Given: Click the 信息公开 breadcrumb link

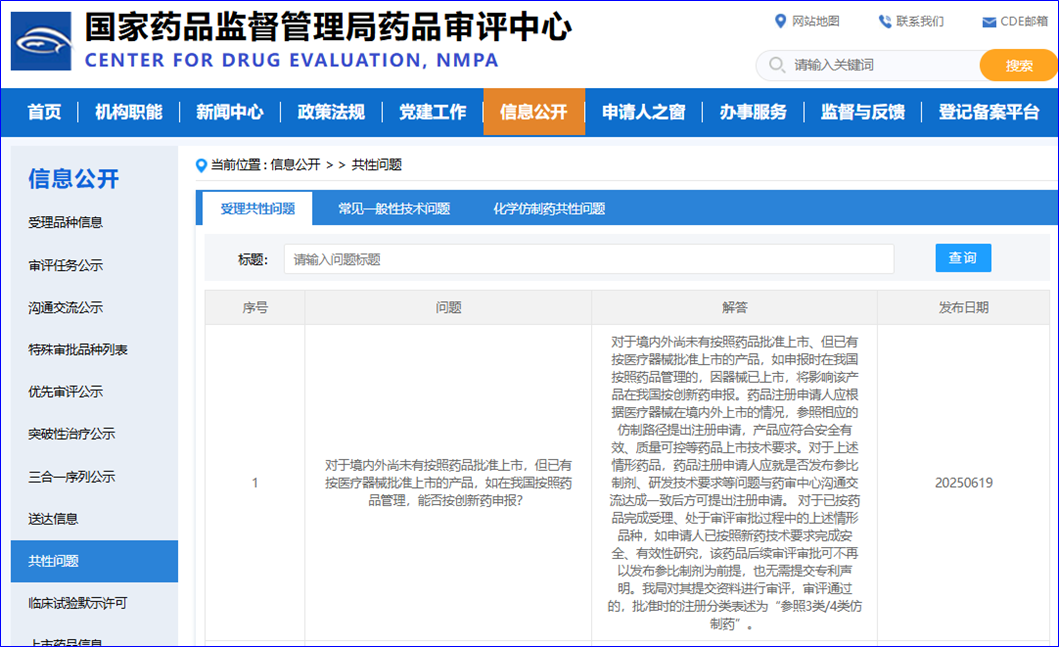Looking at the screenshot, I should click(295, 165).
